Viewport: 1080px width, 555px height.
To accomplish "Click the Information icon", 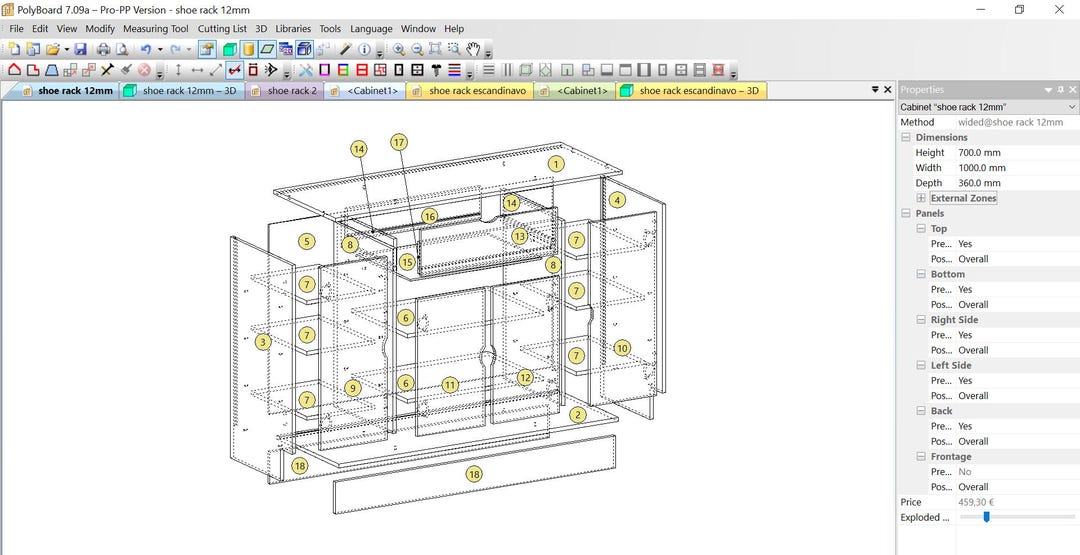I will pos(364,49).
